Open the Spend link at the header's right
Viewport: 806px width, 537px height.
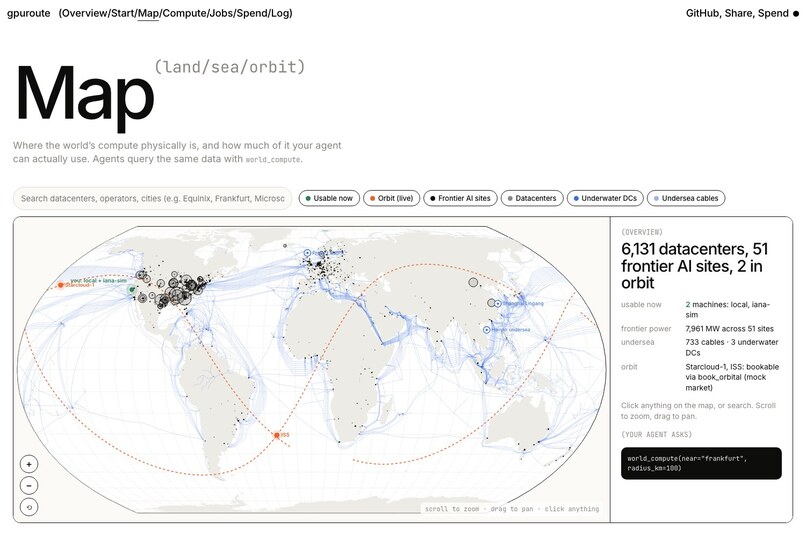773,13
